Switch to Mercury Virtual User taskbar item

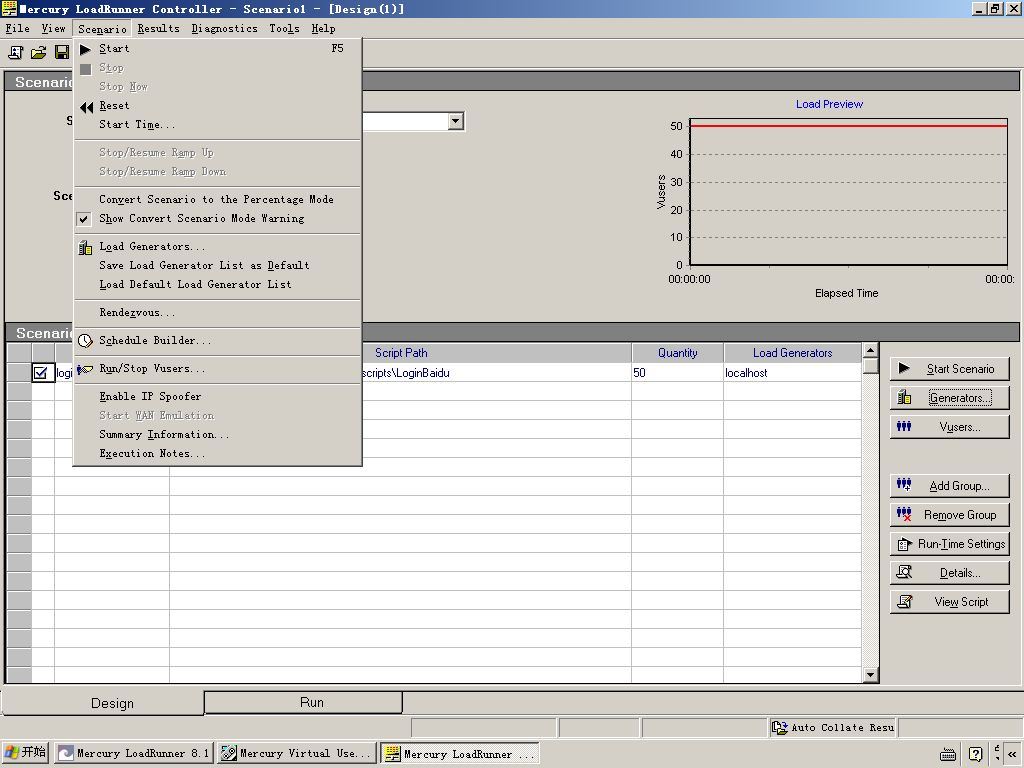297,753
